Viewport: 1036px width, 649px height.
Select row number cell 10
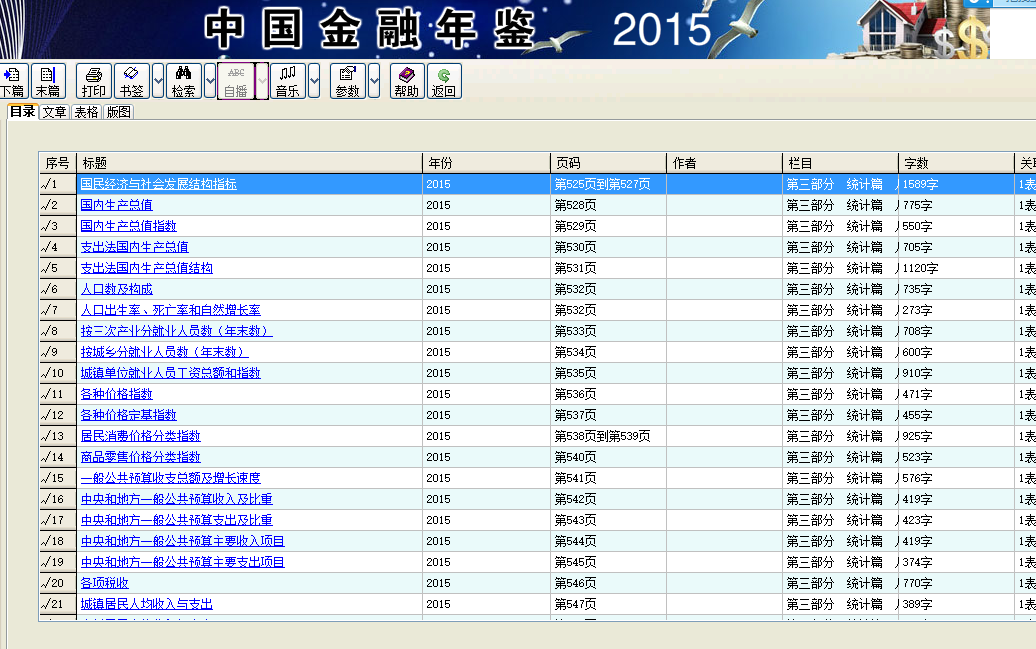(x=57, y=373)
